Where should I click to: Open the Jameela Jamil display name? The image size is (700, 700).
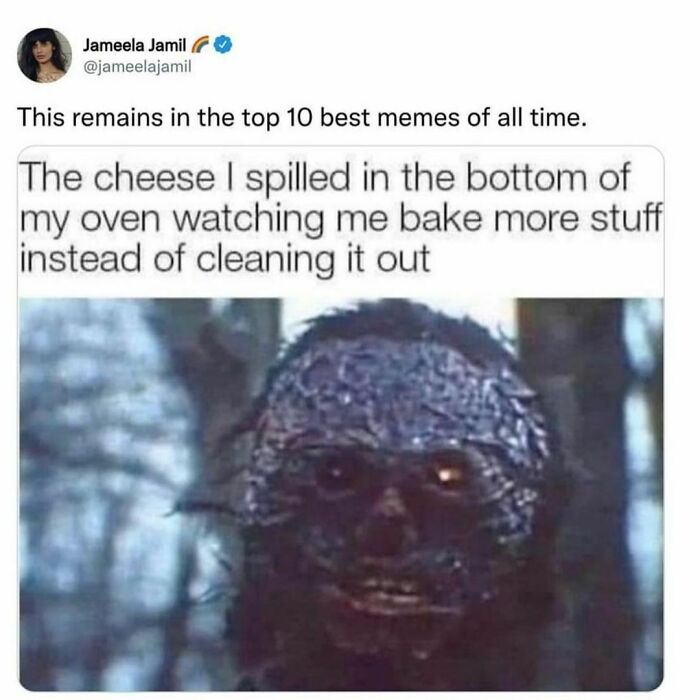134,45
